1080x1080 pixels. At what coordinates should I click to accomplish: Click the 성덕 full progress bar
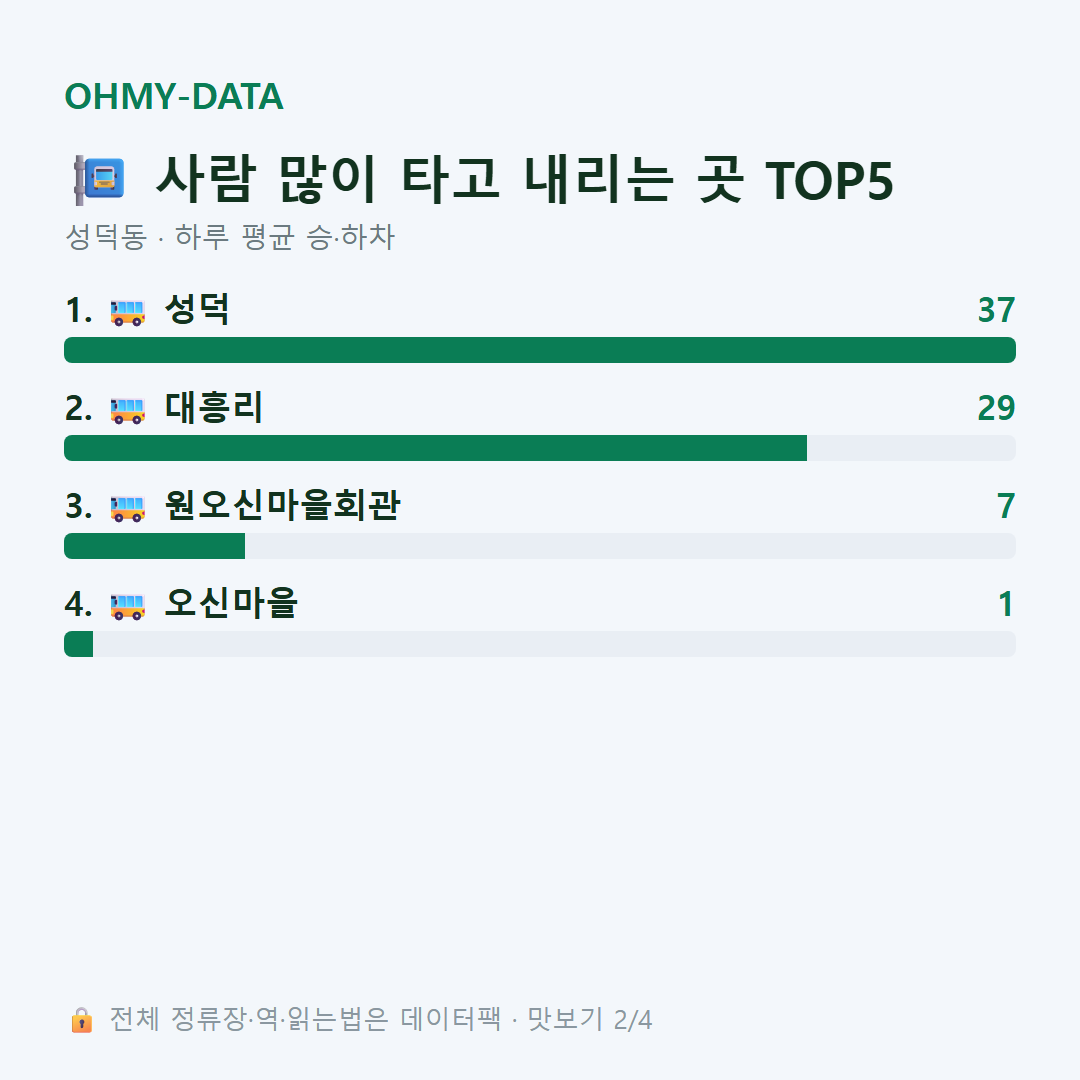coord(540,350)
